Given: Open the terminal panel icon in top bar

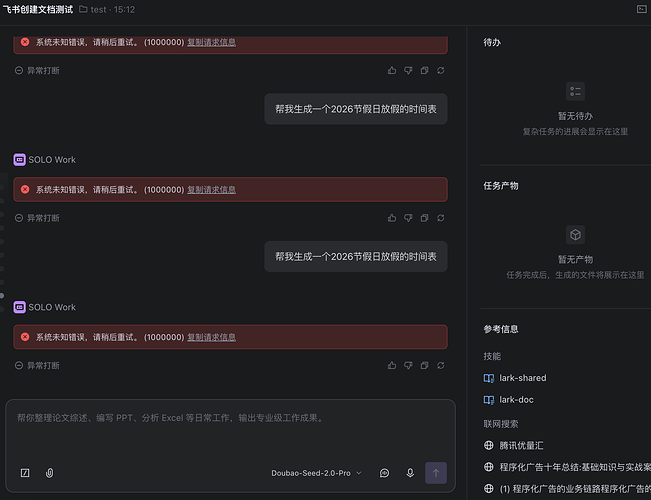Looking at the screenshot, I should point(641,9).
